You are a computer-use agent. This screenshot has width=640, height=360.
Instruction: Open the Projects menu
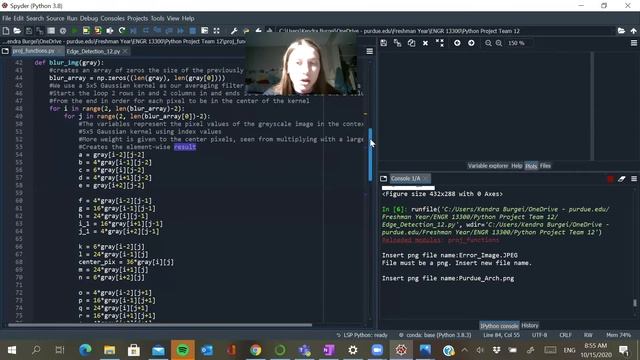138,18
